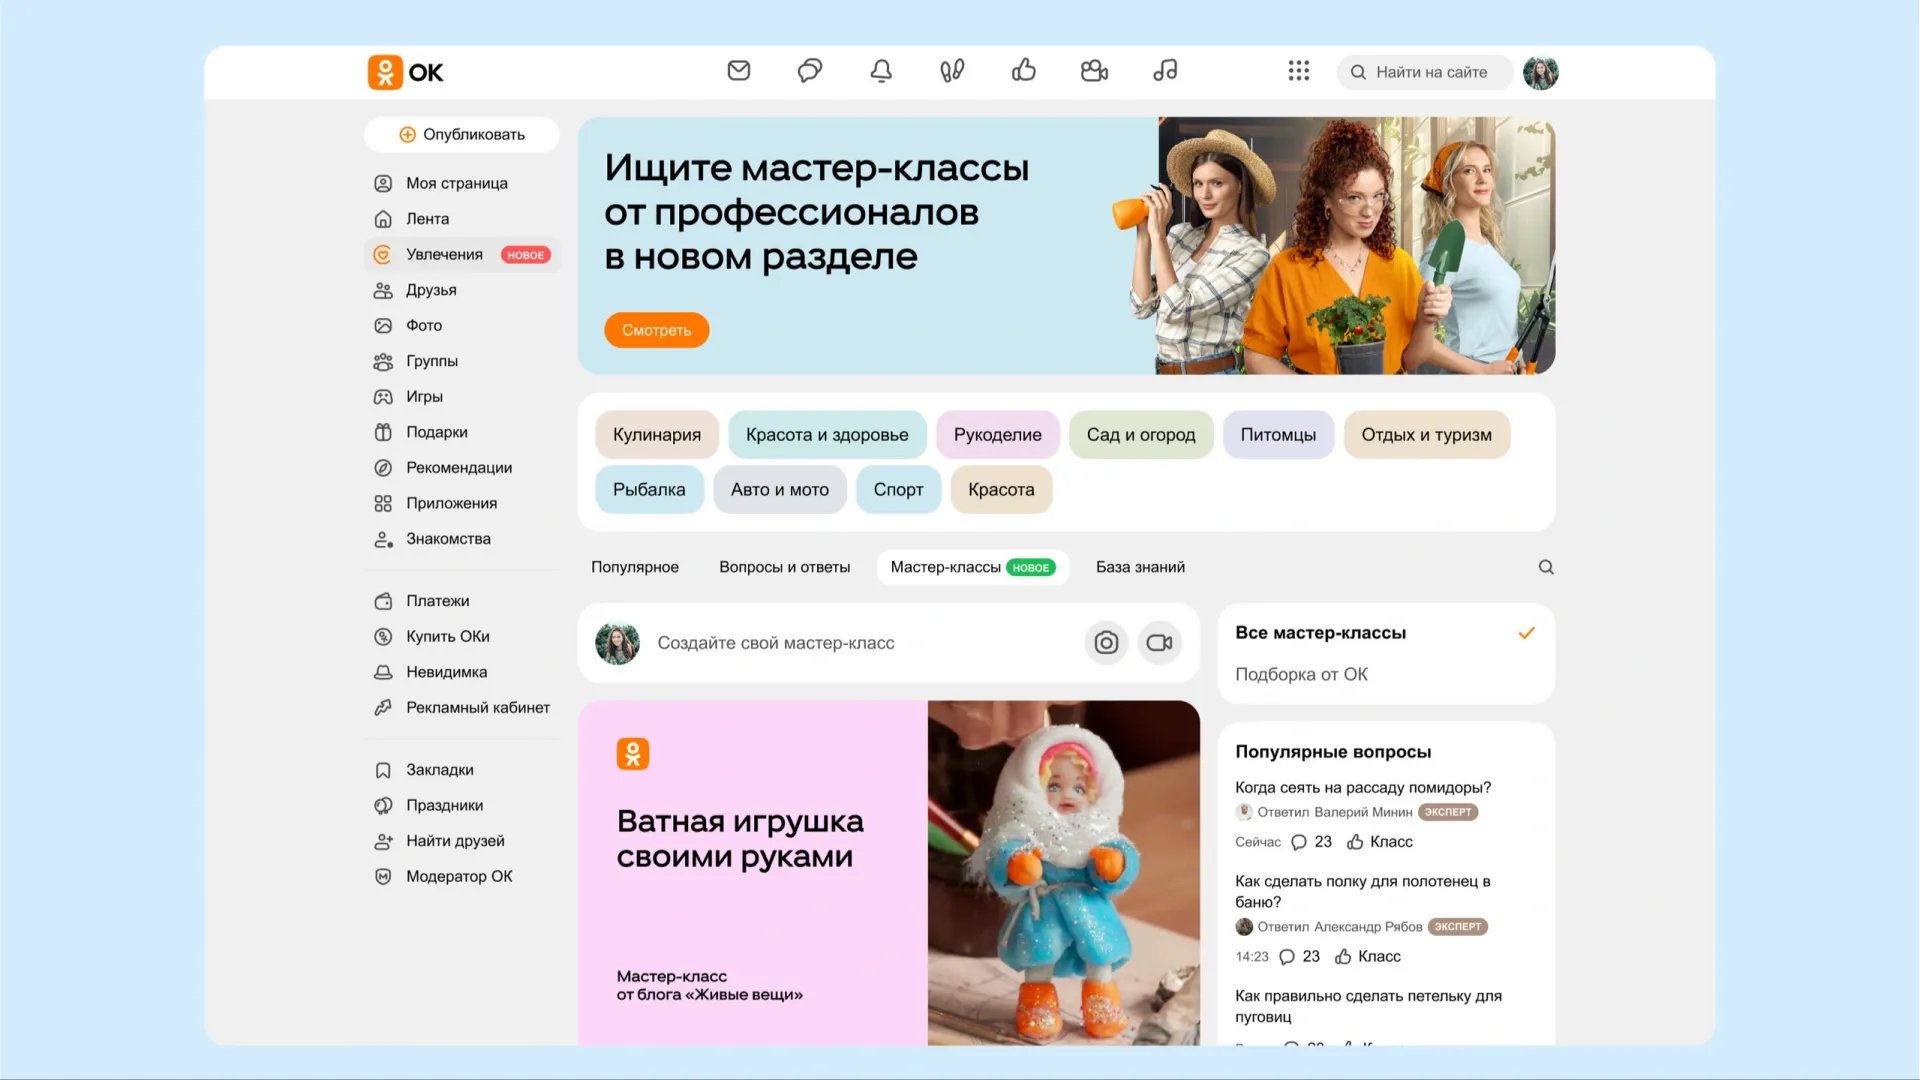
Task: Open notifications bell icon
Action: point(881,71)
